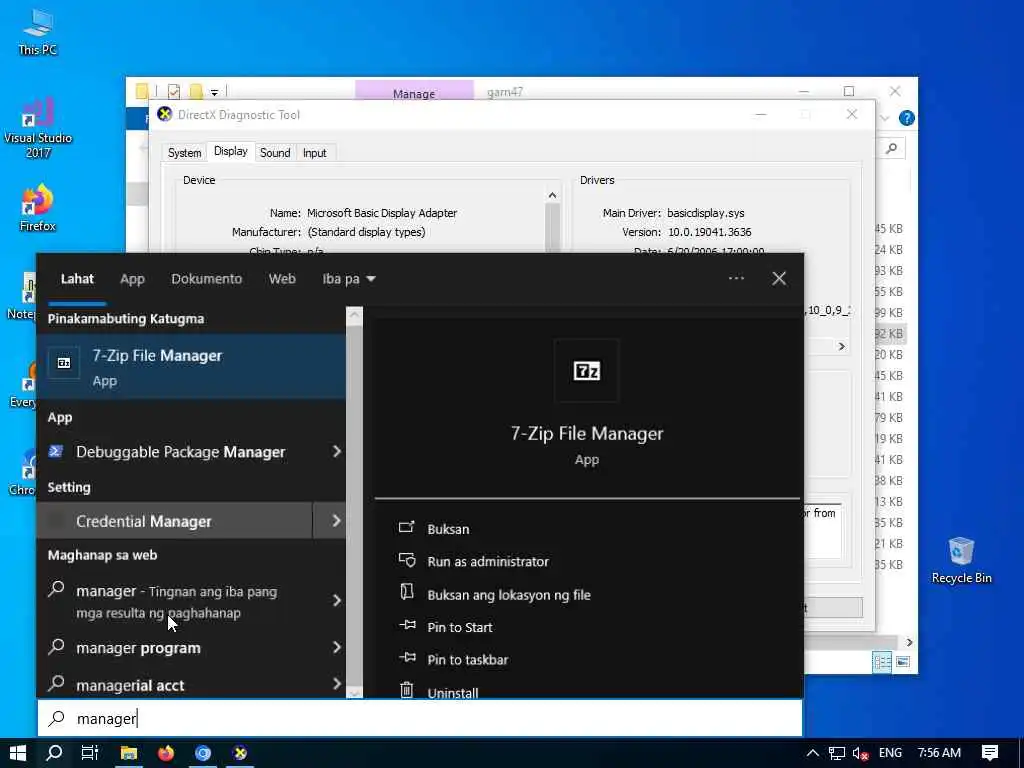Click Pin to Start action
Viewport: 1024px width, 768px height.
460,628
